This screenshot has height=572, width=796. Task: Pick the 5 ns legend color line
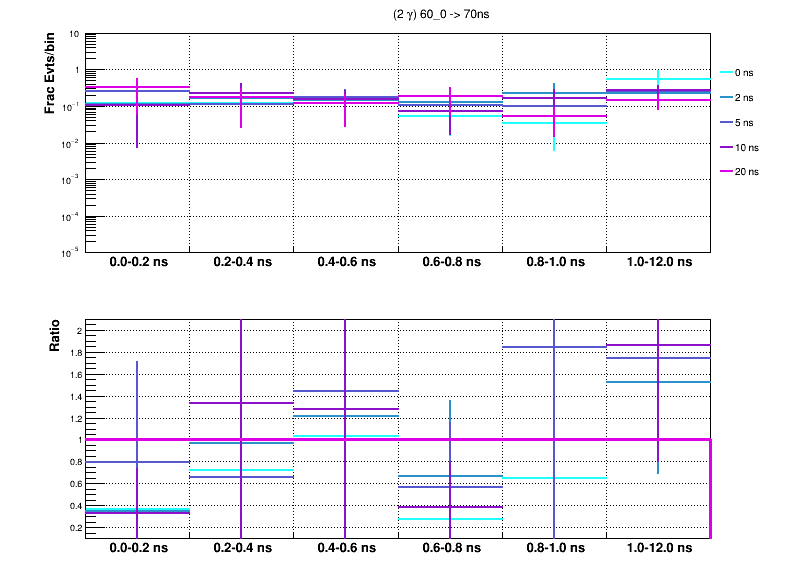[727, 122]
